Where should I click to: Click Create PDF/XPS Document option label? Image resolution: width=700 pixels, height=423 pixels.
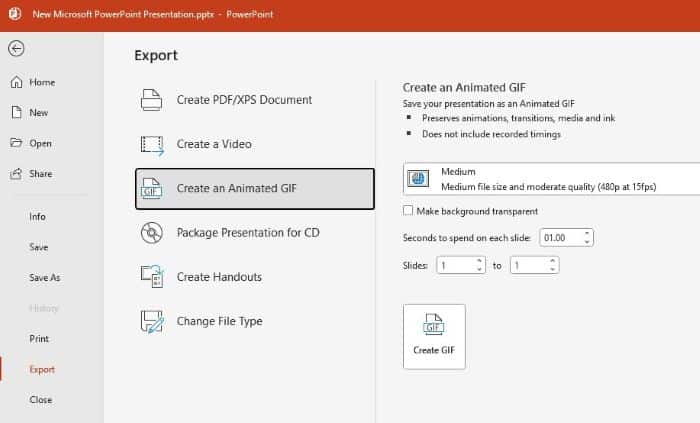tap(244, 100)
